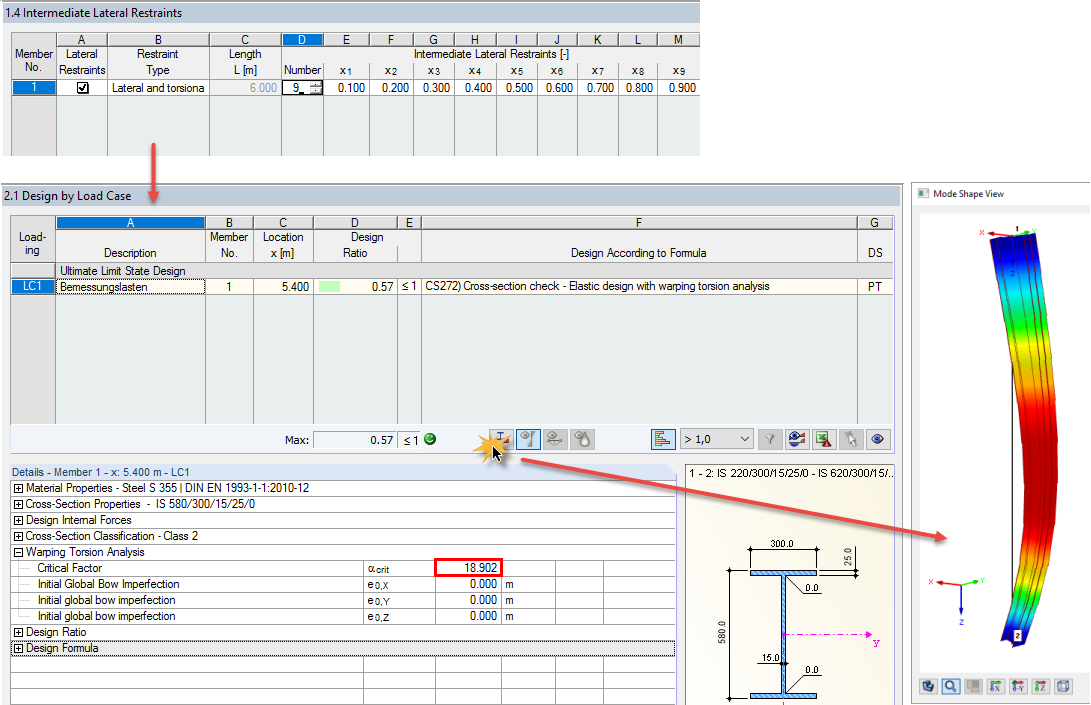Viewport: 1091px width, 705px height.
Task: Show isometric view of mode shape
Action: click(x=1063, y=686)
